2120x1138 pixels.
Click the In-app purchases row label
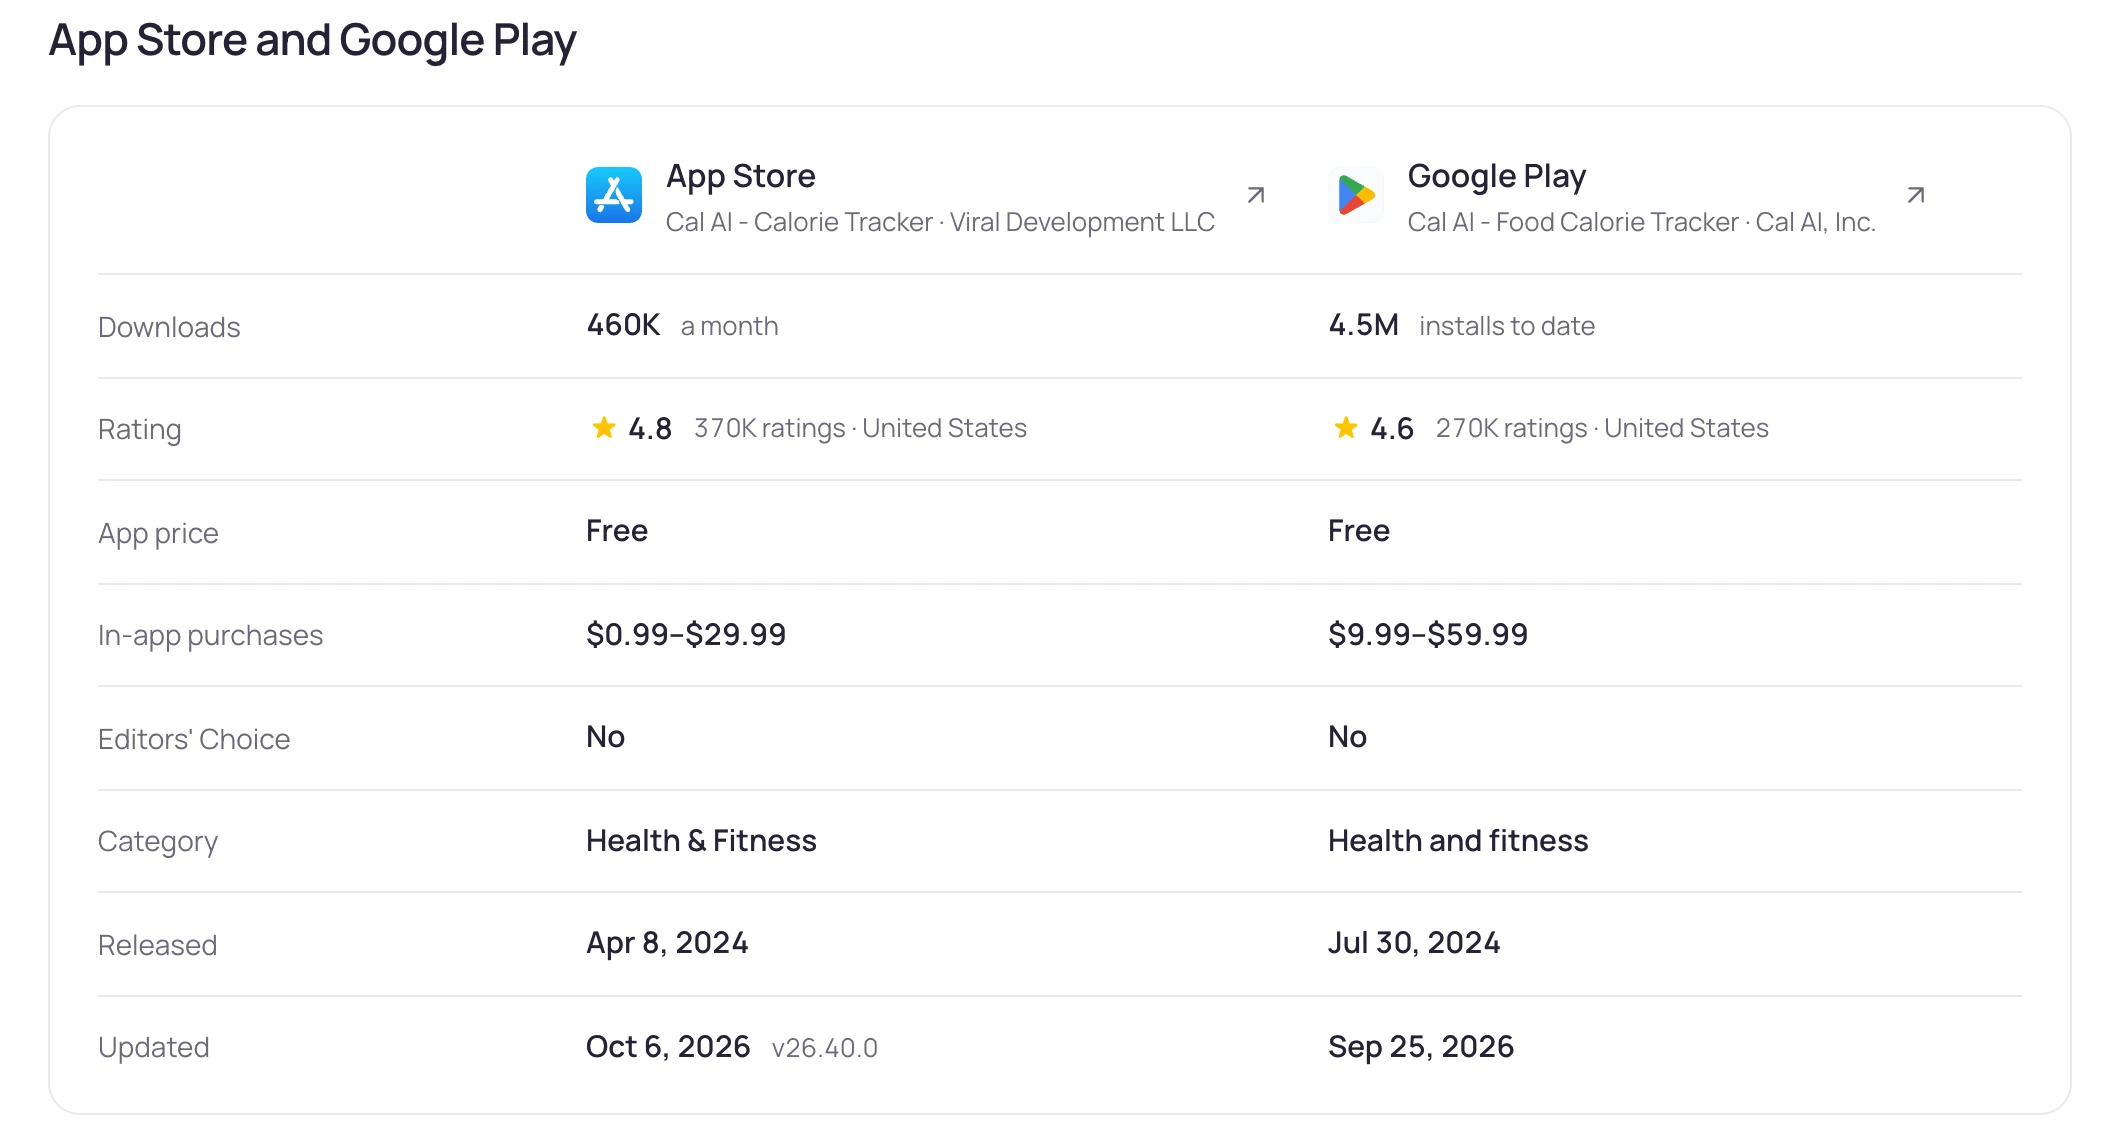[x=210, y=636]
